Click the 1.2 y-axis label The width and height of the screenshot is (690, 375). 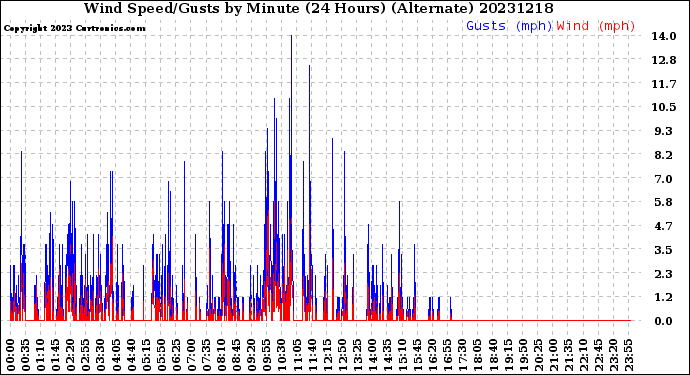tap(664, 297)
